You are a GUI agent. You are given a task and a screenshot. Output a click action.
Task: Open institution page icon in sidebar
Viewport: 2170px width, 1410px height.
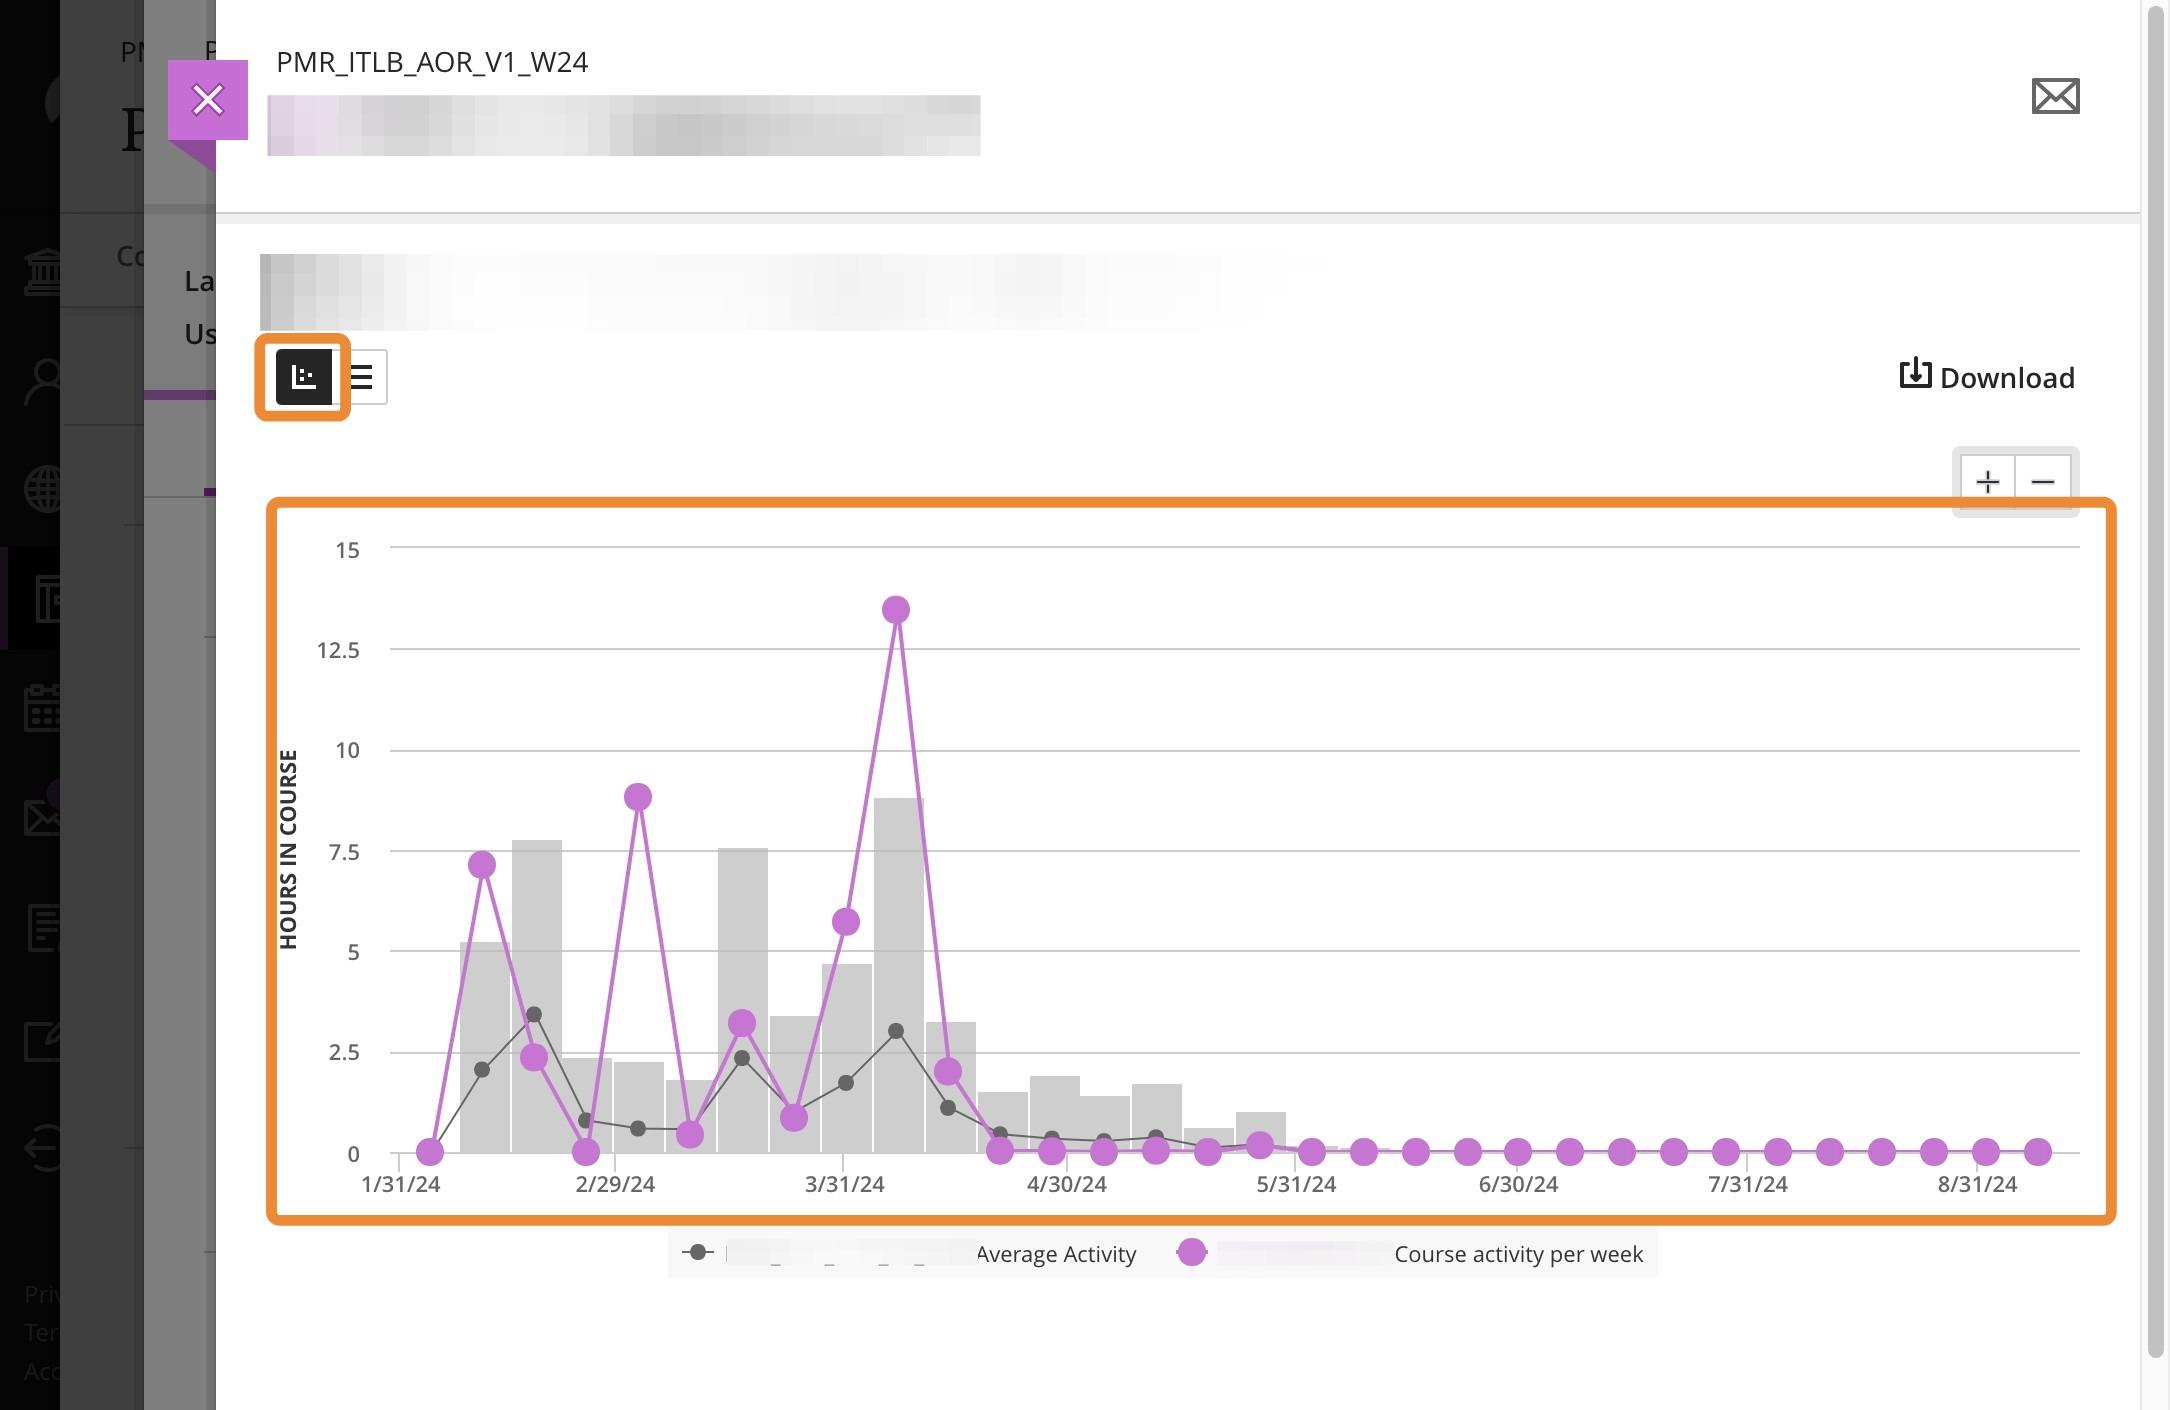42,271
